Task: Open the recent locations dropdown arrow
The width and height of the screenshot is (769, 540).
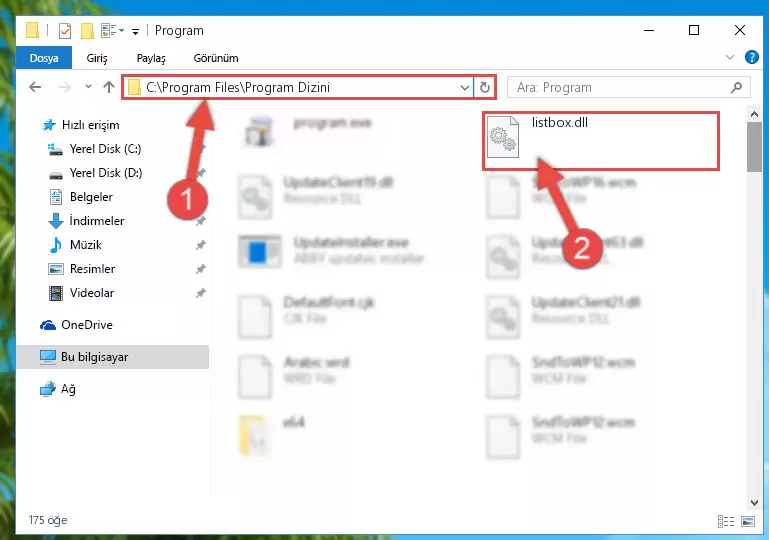Action: click(88, 87)
